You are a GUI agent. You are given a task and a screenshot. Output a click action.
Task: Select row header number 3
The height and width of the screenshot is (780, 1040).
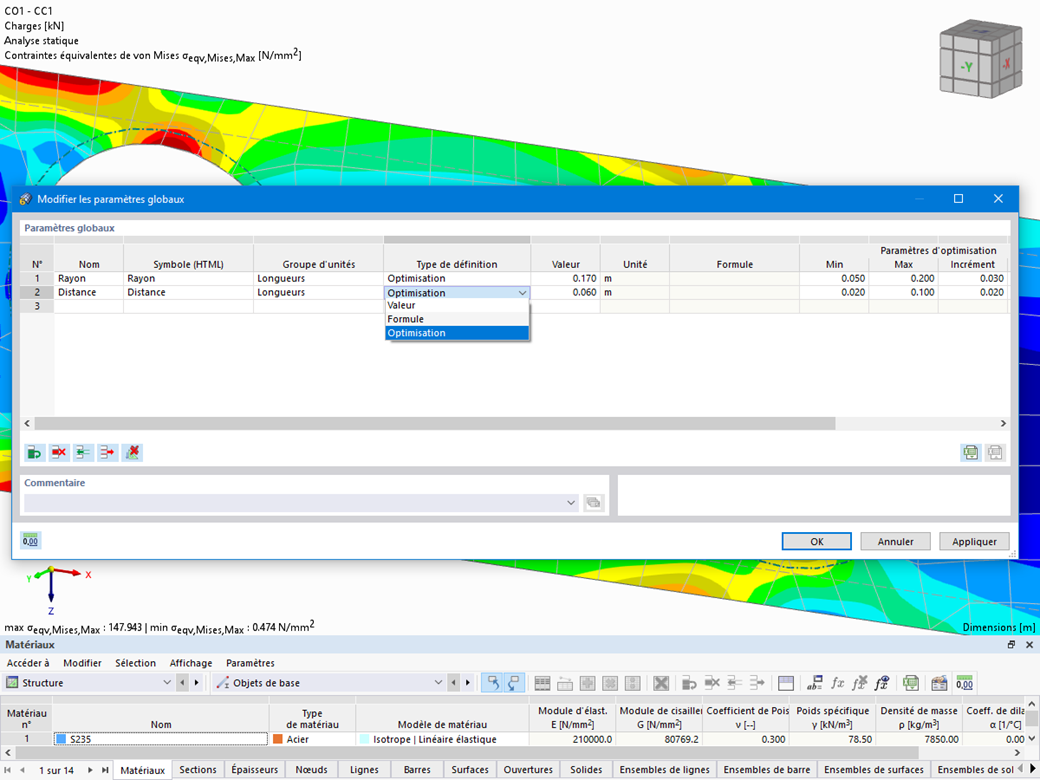coord(37,306)
